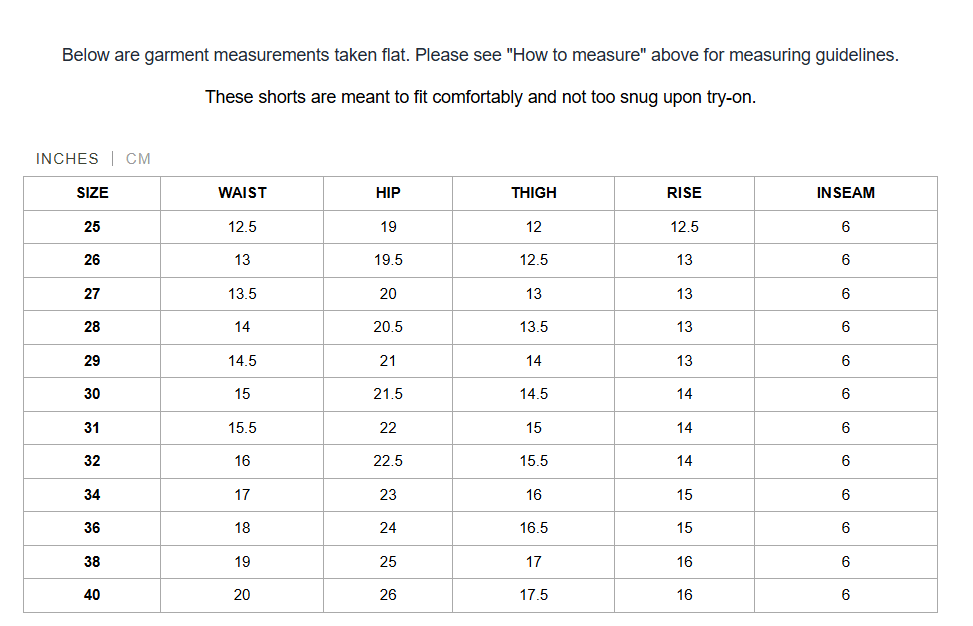
Task: Click the hip value for size 31
Action: pos(388,428)
